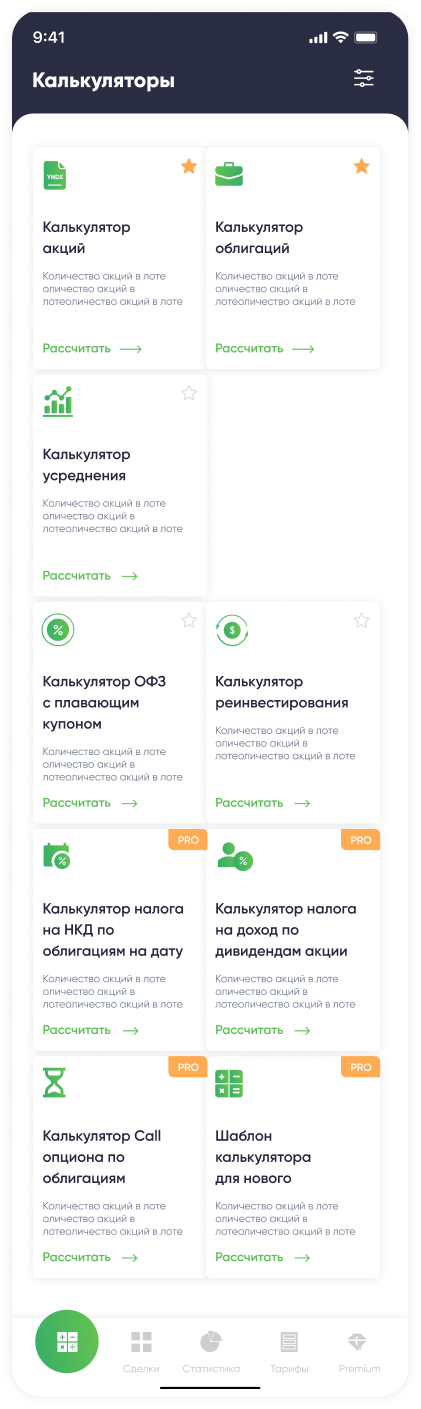Open the Тарифы tab

point(289,1350)
